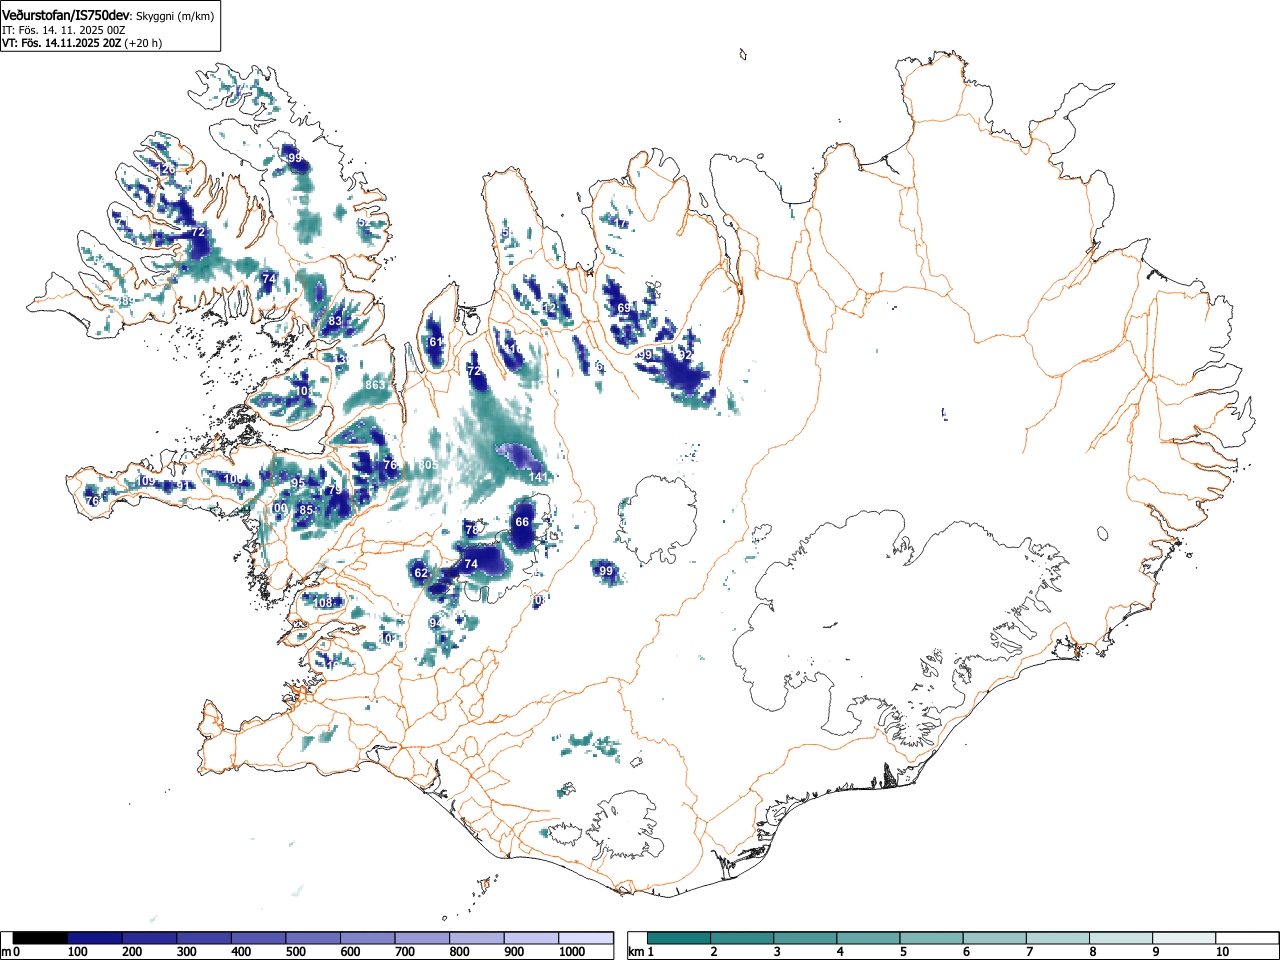The height and width of the screenshot is (960, 1280).
Task: Select the 900–1000 m pale lavender swatch
Action: click(532, 938)
